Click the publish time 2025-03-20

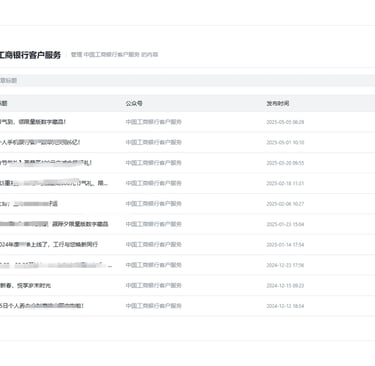285,163
